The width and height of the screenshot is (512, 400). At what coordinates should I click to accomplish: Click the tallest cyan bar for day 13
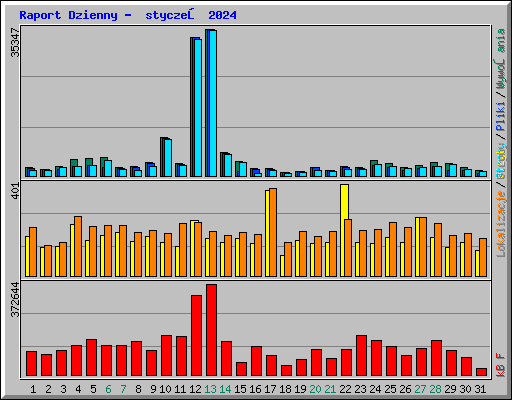(x=213, y=103)
